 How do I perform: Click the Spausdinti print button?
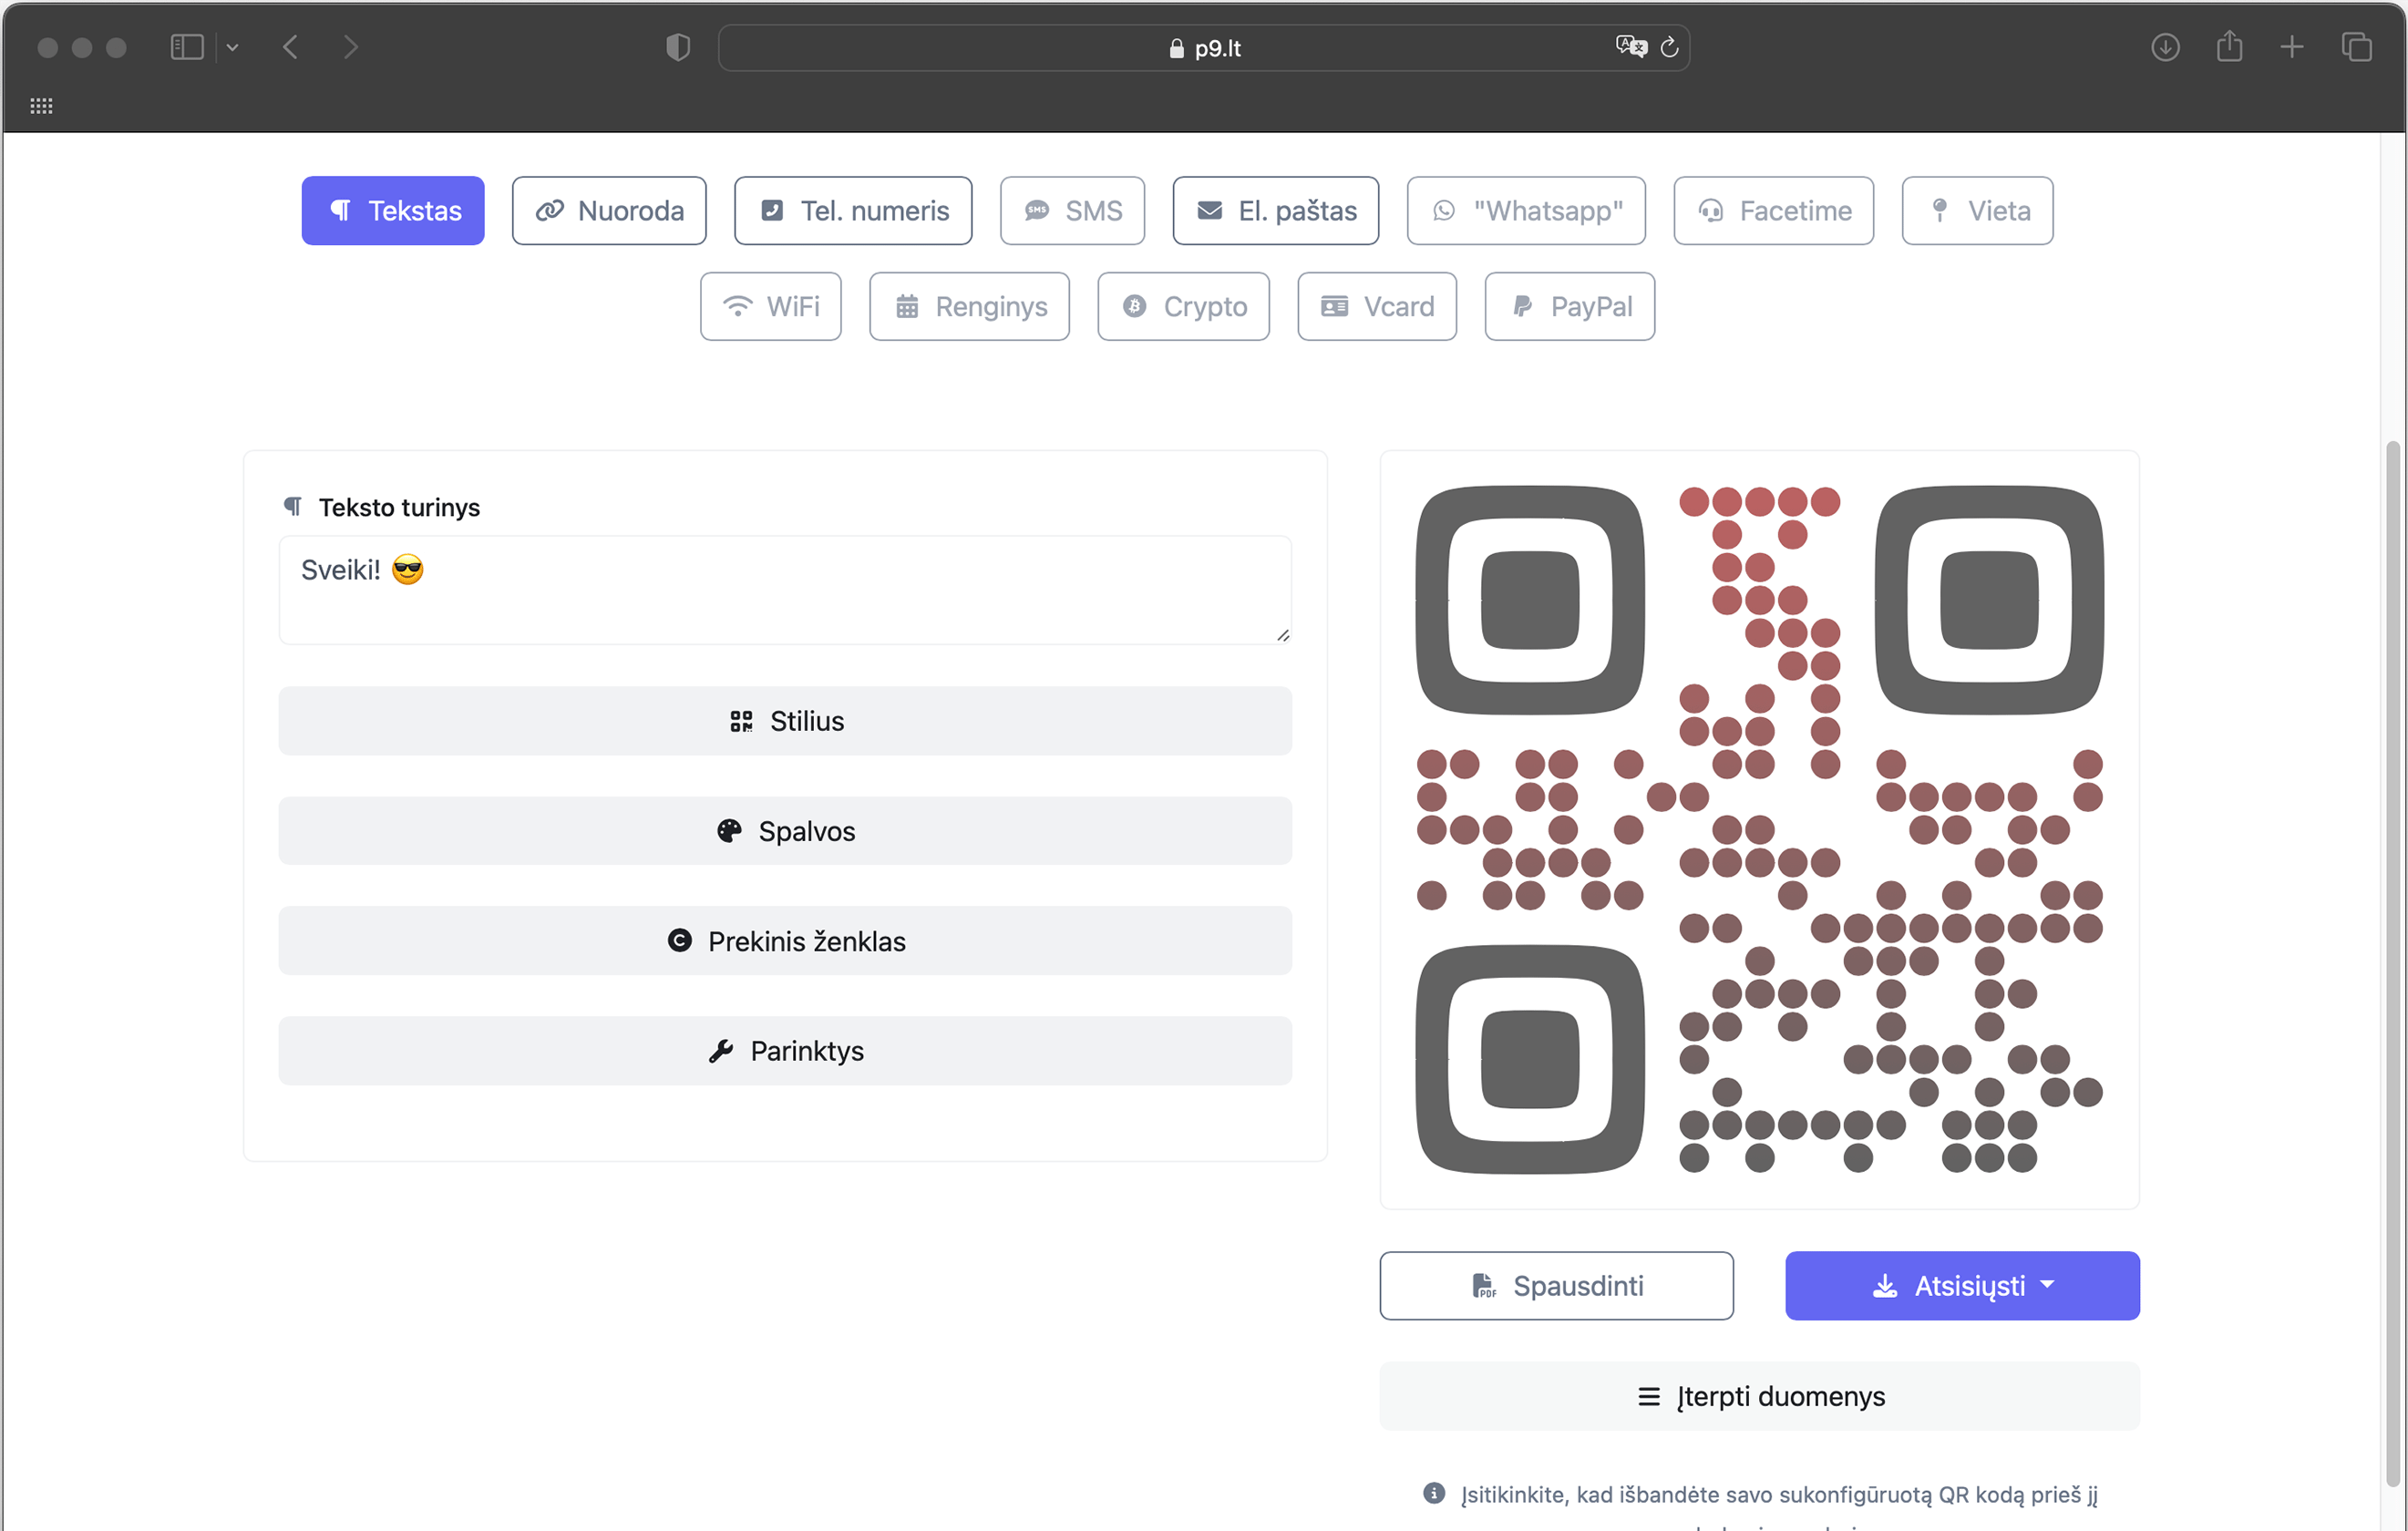tap(1556, 1285)
